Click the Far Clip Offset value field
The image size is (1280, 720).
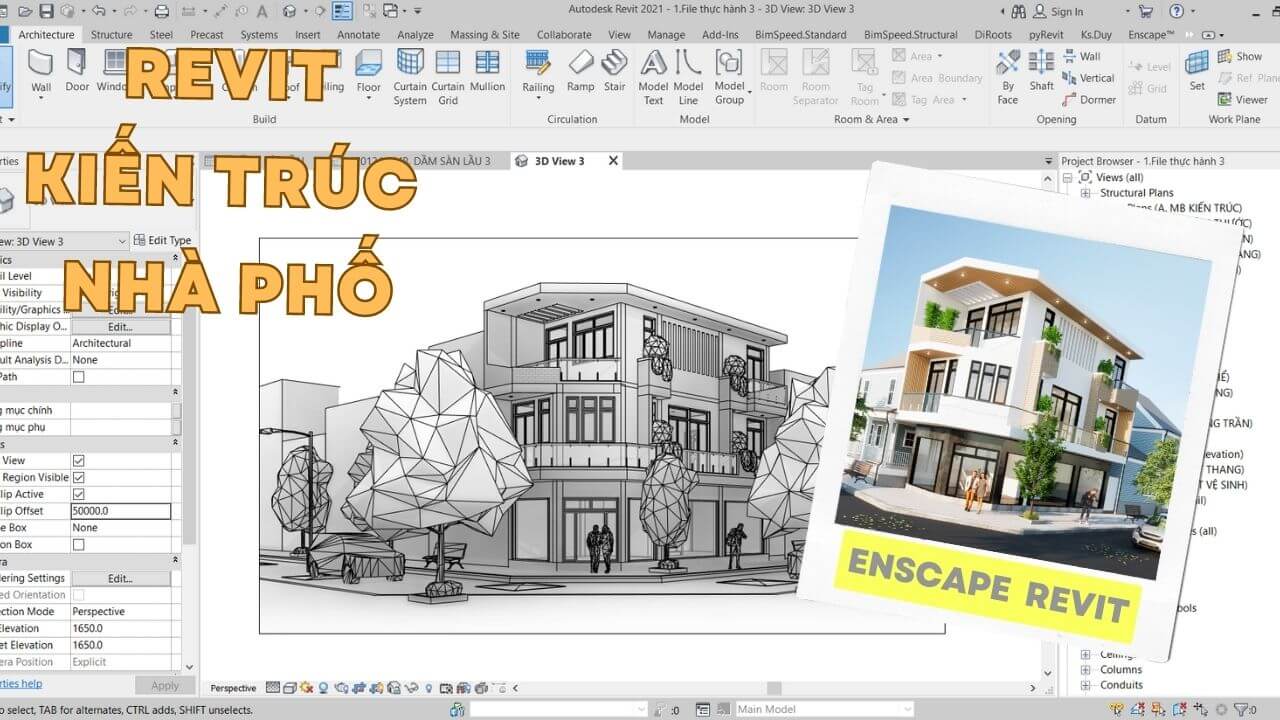120,511
